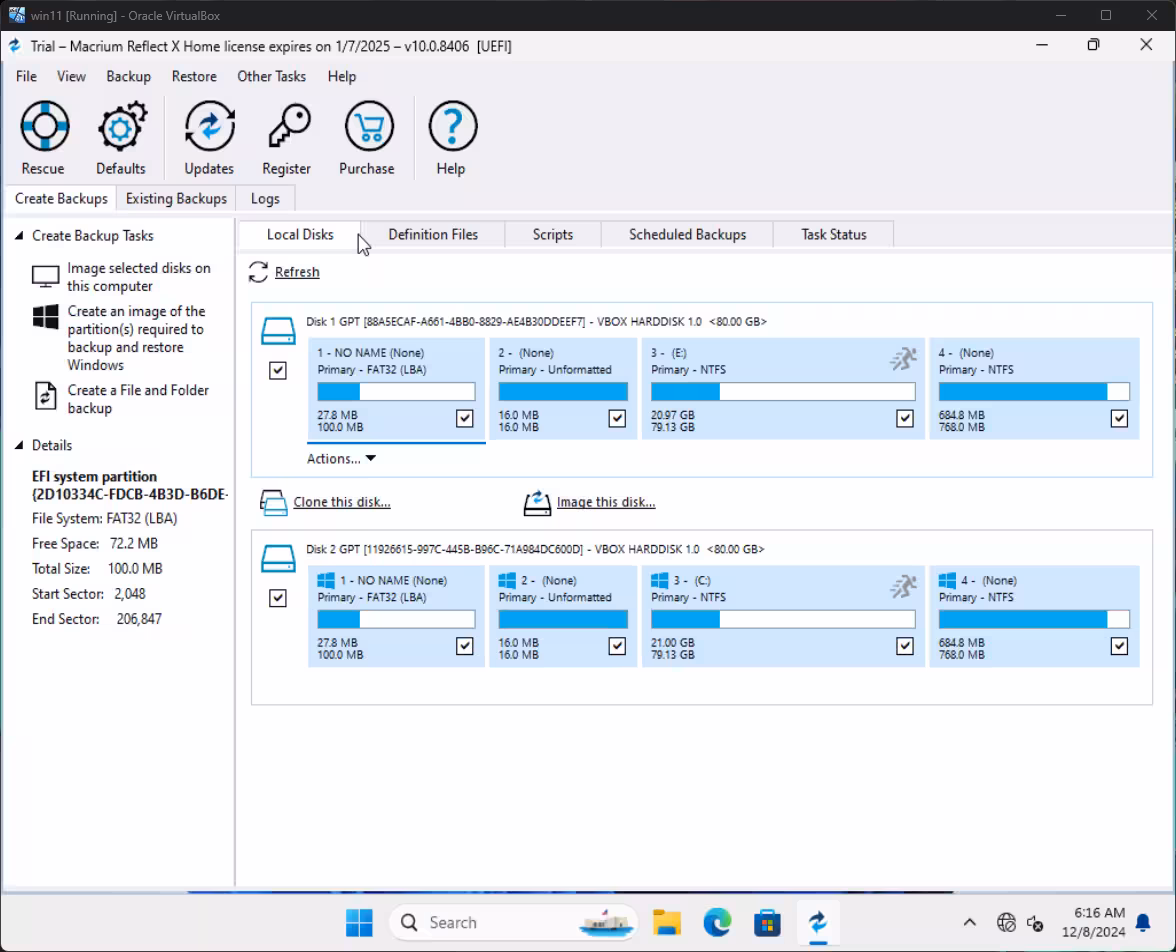1176x952 pixels.
Task: Toggle the Disk 1 whole-disk checkbox
Action: (x=278, y=371)
